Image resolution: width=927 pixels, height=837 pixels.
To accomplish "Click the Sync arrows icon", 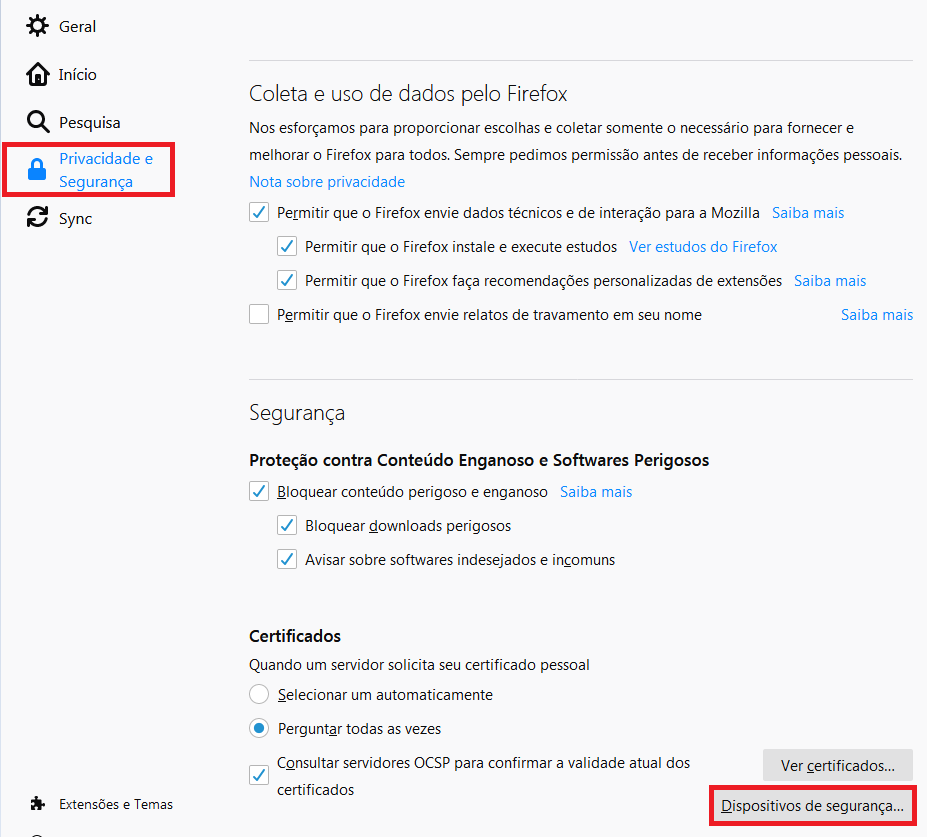I will 38,217.
